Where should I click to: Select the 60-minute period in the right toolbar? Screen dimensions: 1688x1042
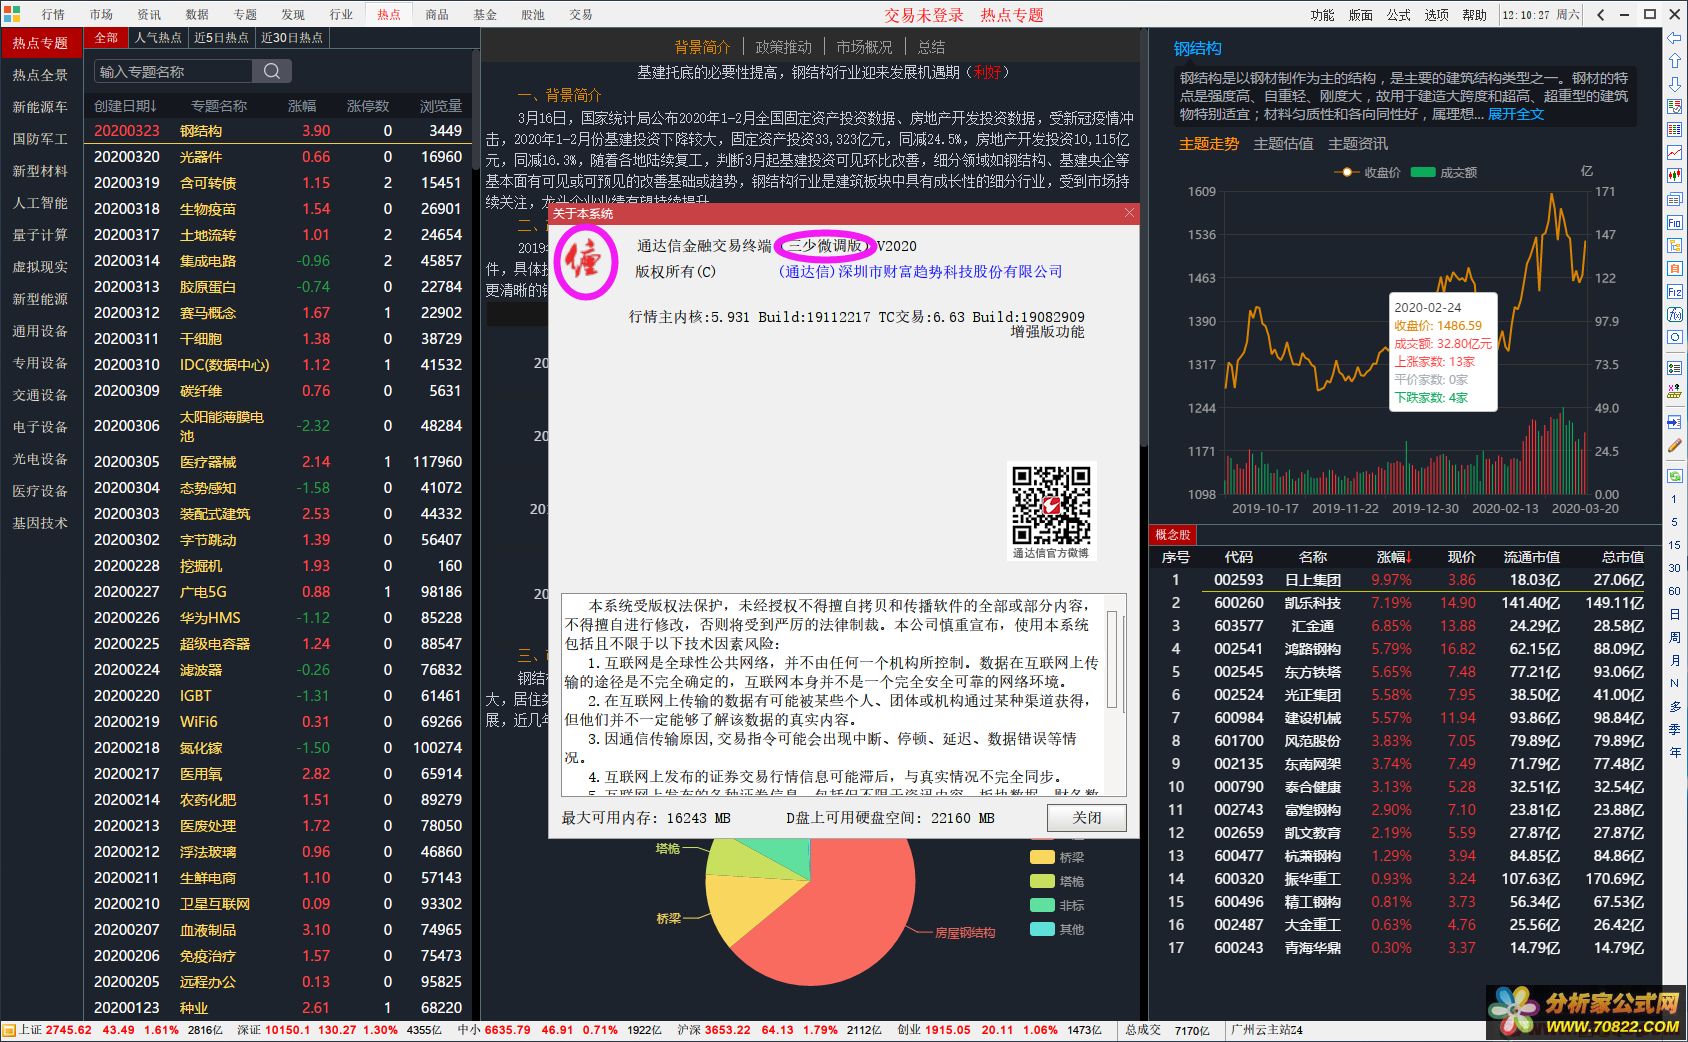(1674, 591)
